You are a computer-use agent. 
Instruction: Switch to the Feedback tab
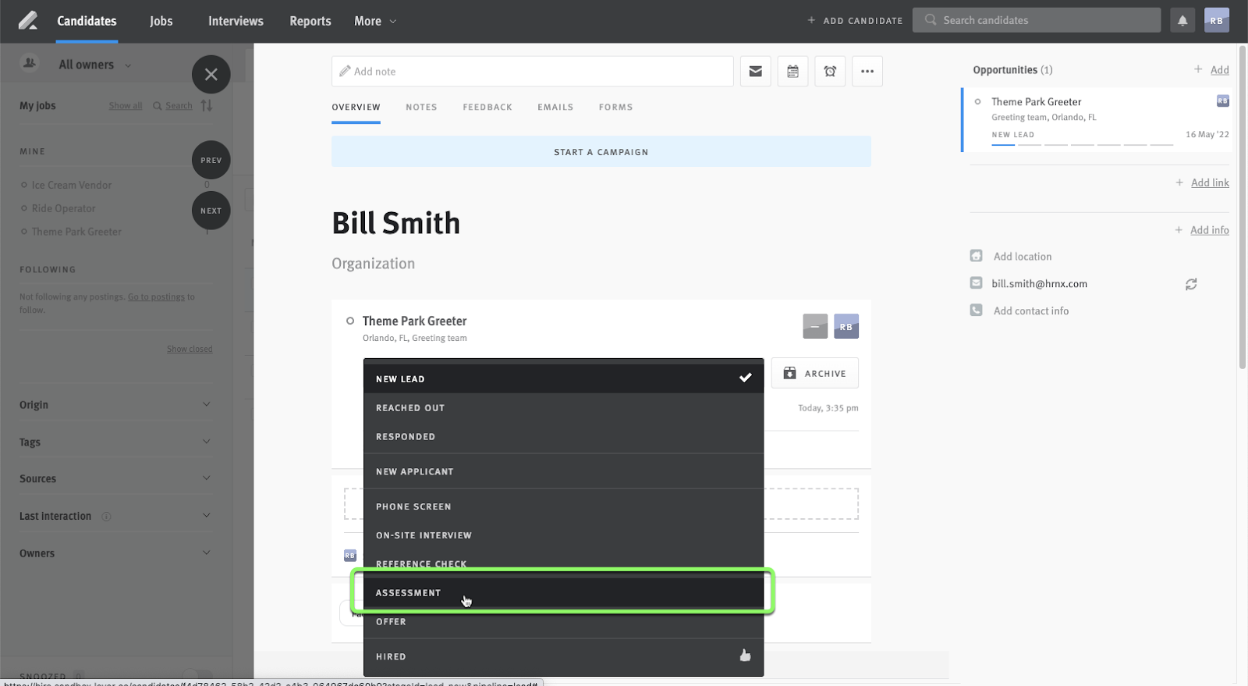(487, 107)
